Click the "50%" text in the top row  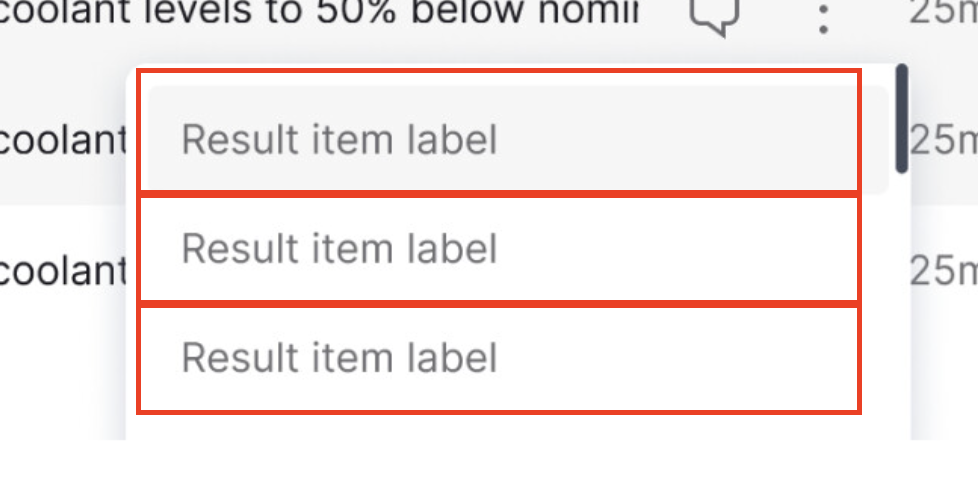click(x=356, y=12)
